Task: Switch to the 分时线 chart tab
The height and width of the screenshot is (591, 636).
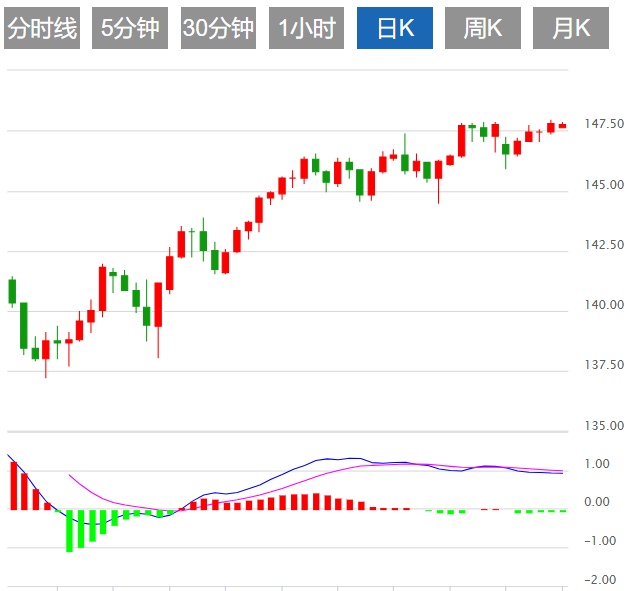Action: point(42,28)
